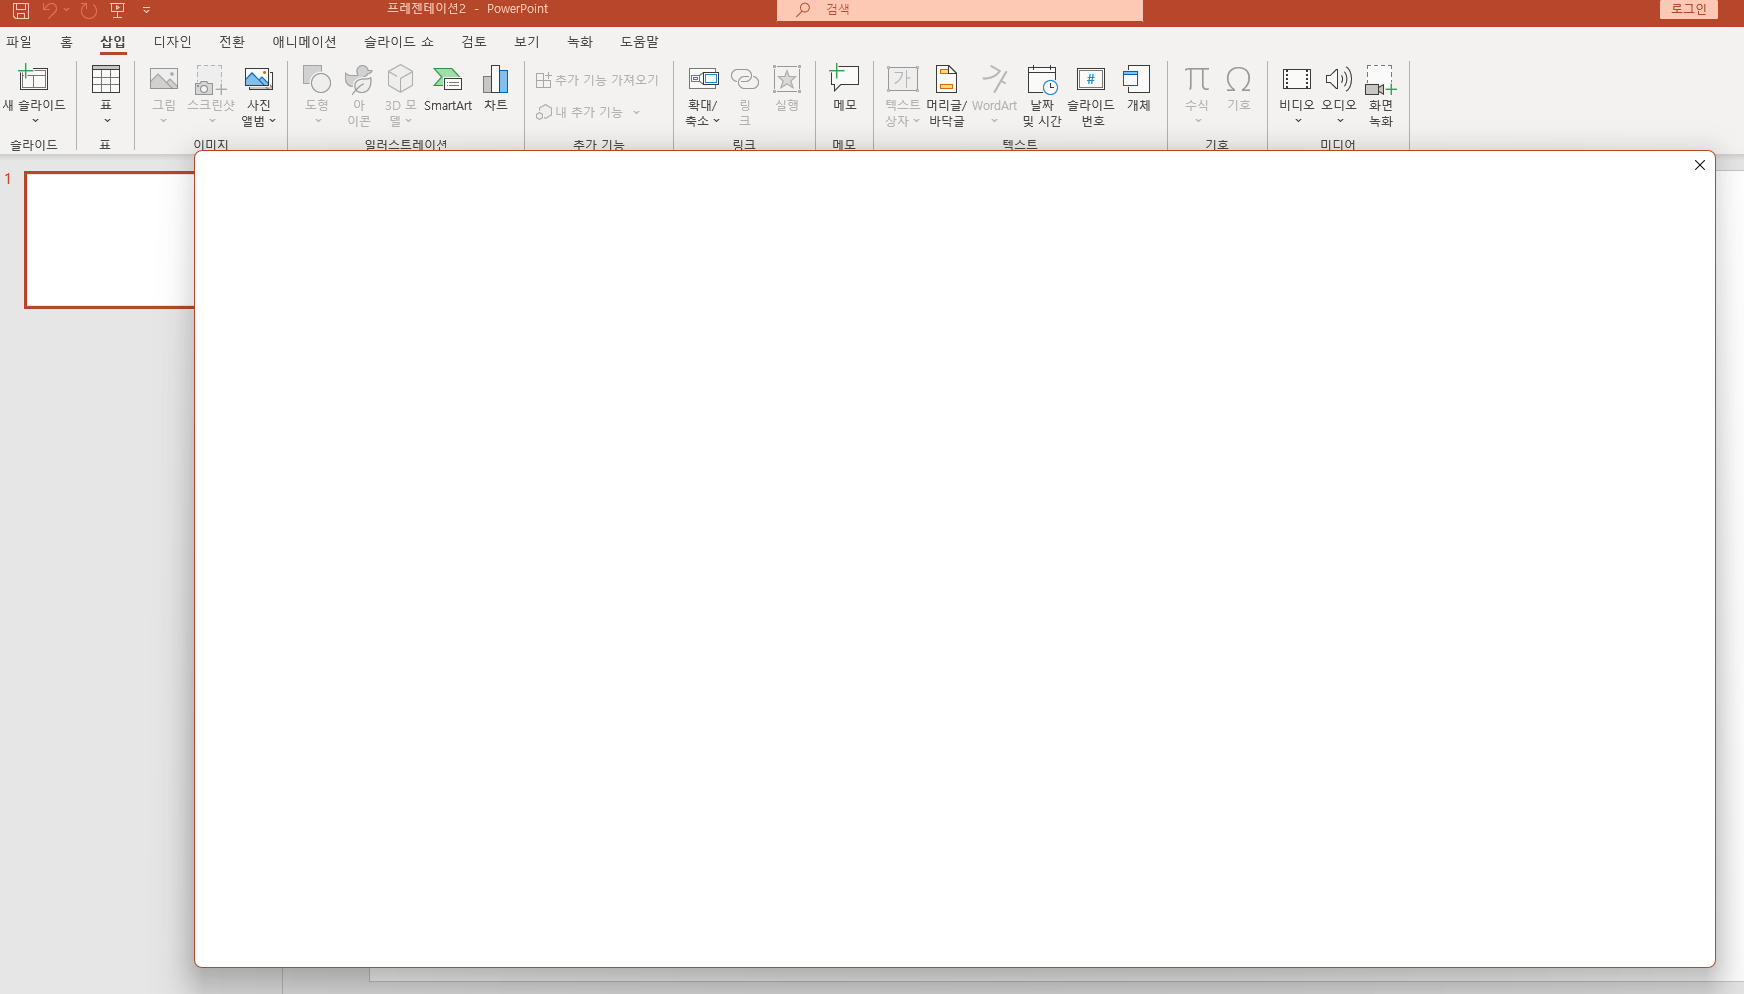Click the Zoom (확대/축소) icon

click(x=703, y=79)
